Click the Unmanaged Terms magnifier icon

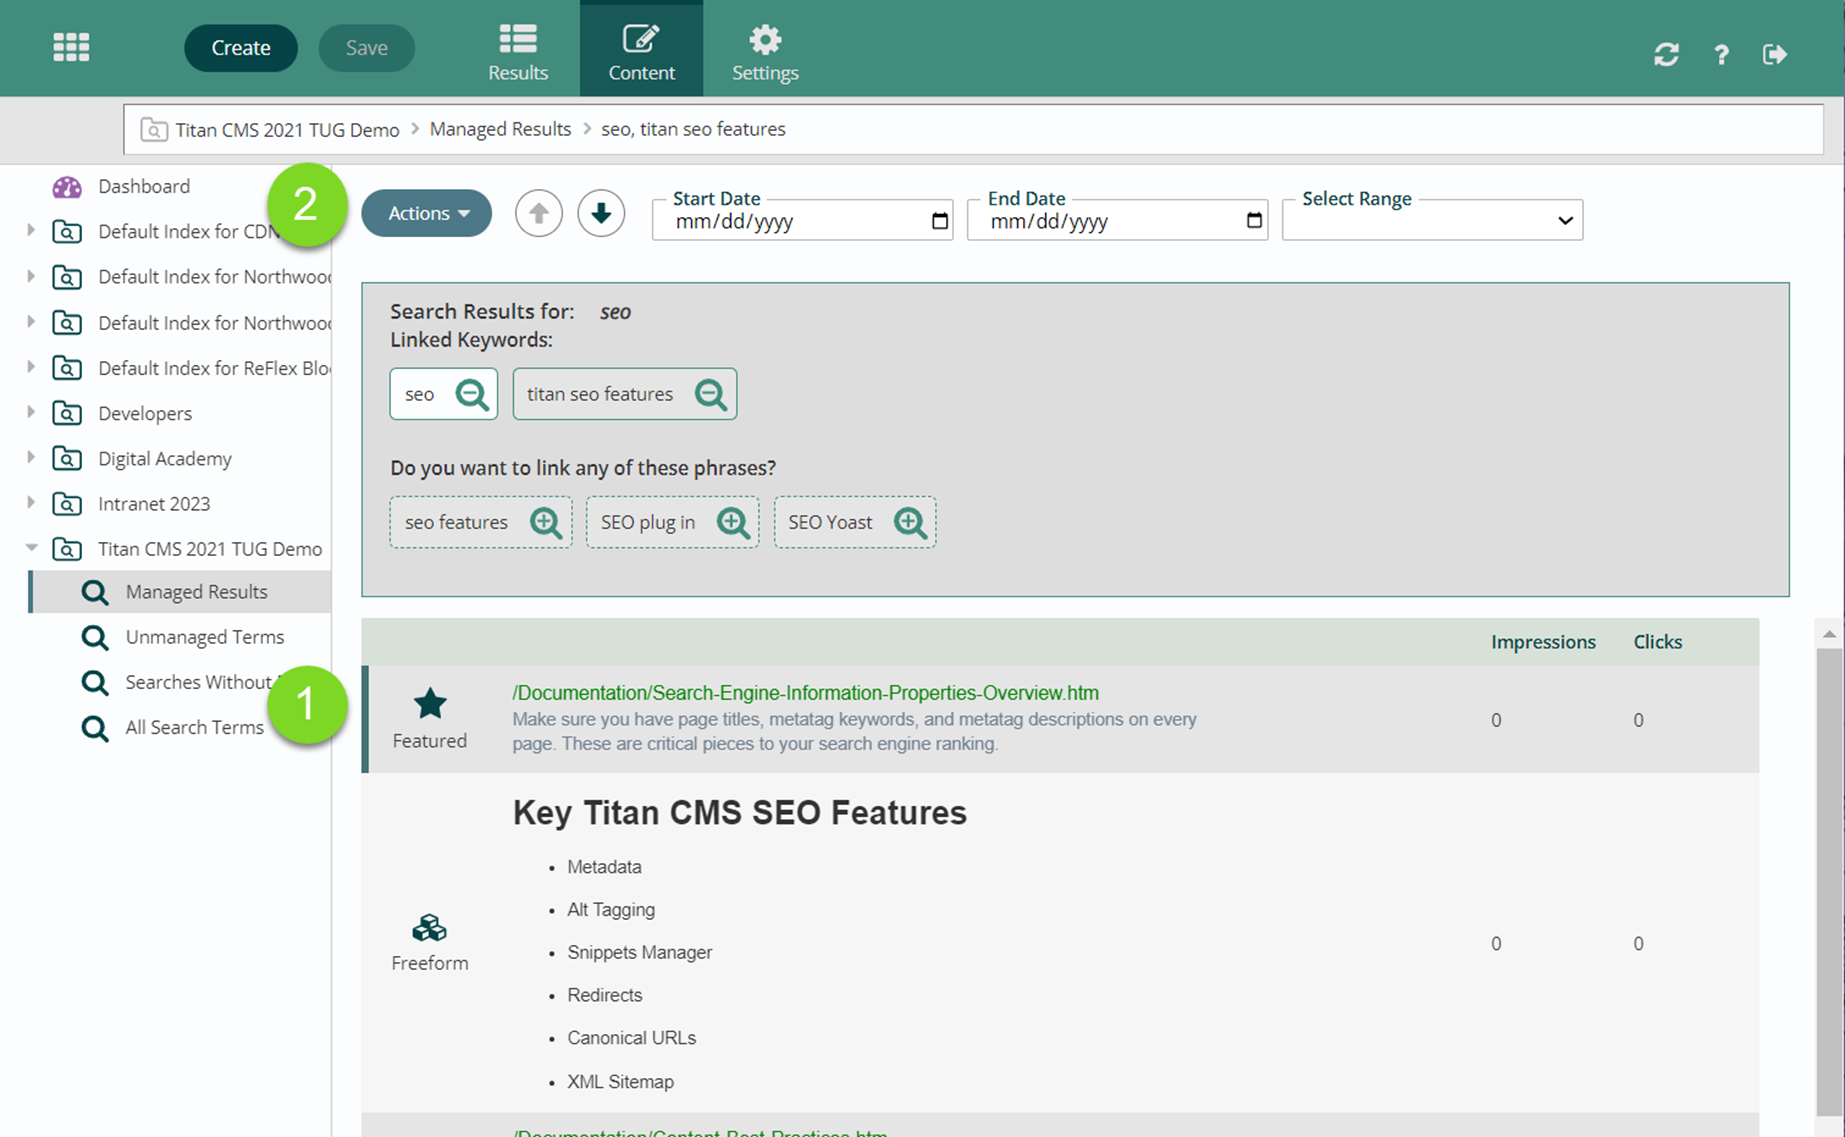click(95, 637)
